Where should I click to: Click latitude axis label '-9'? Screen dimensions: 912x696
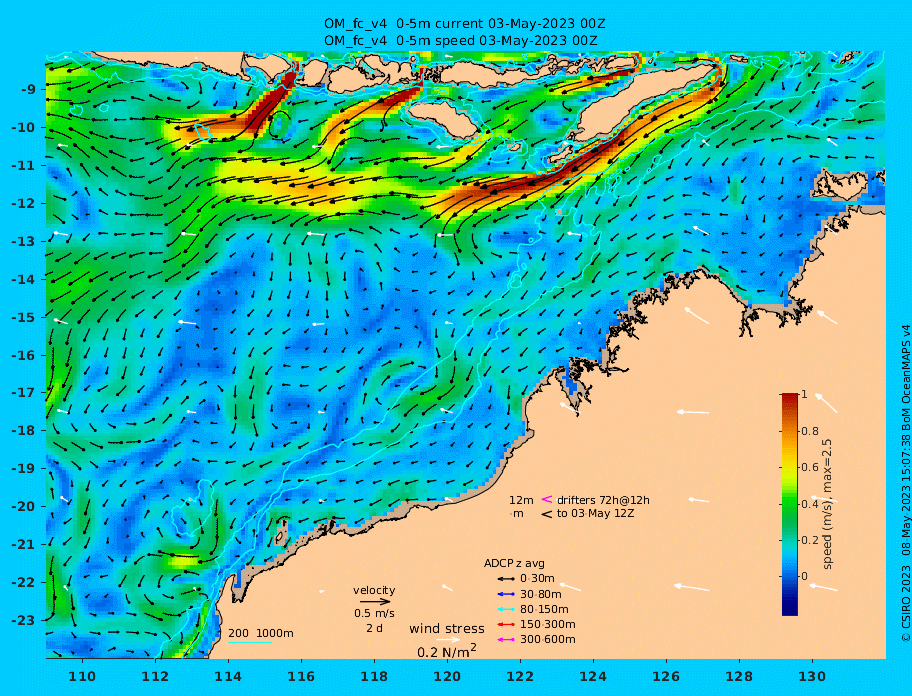coord(28,90)
